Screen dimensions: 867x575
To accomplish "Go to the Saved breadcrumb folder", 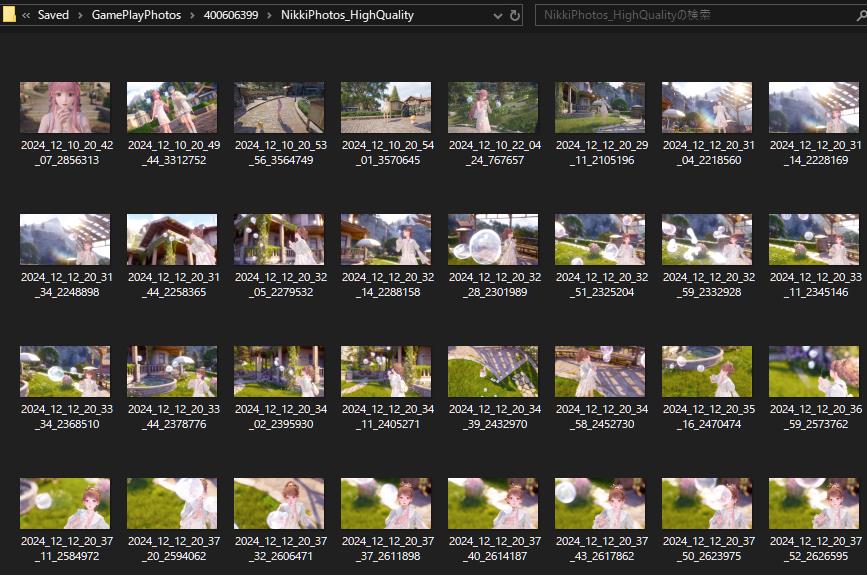I will 53,15.
